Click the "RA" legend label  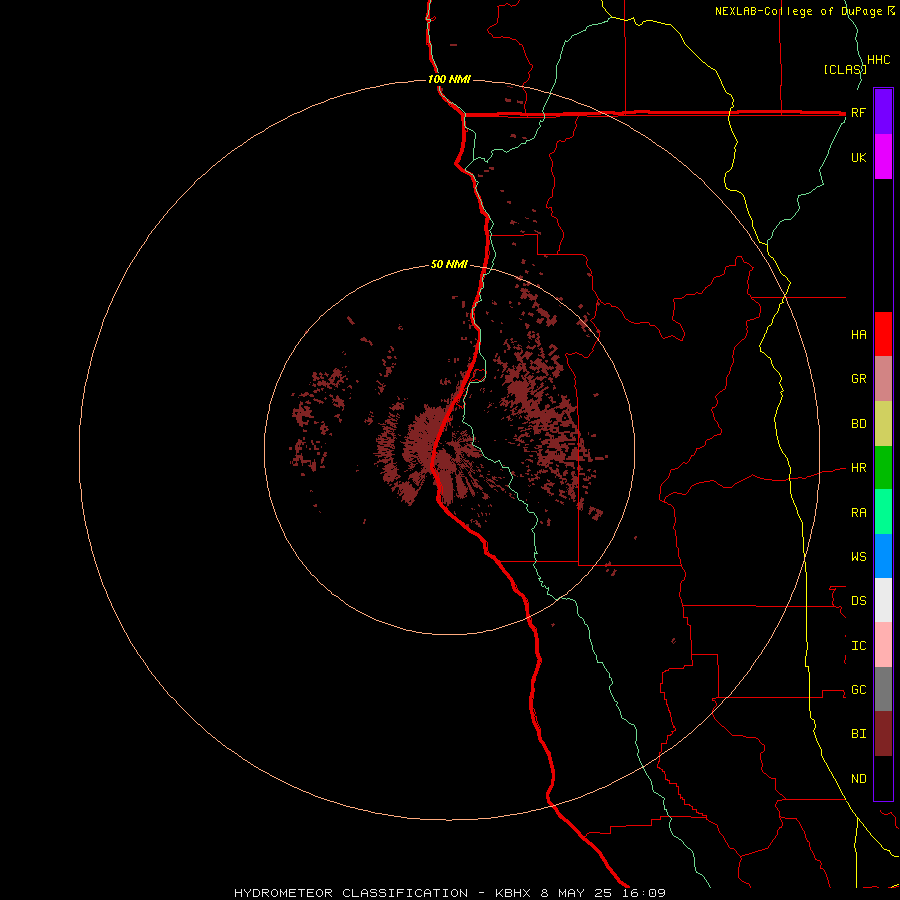tap(859, 513)
